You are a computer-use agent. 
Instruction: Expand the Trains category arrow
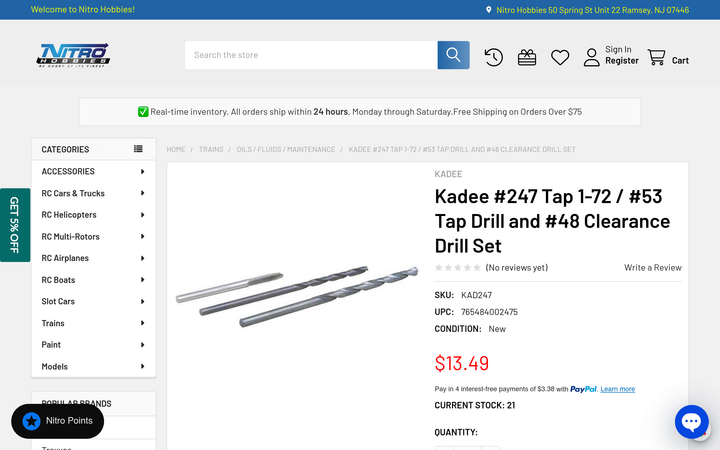pos(142,323)
